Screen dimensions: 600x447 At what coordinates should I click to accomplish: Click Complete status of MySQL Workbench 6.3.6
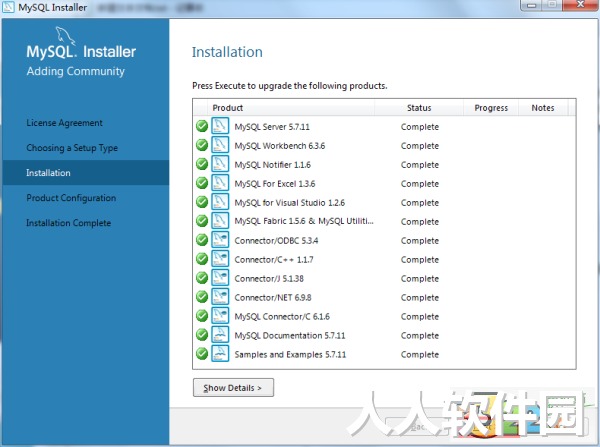coord(419,146)
